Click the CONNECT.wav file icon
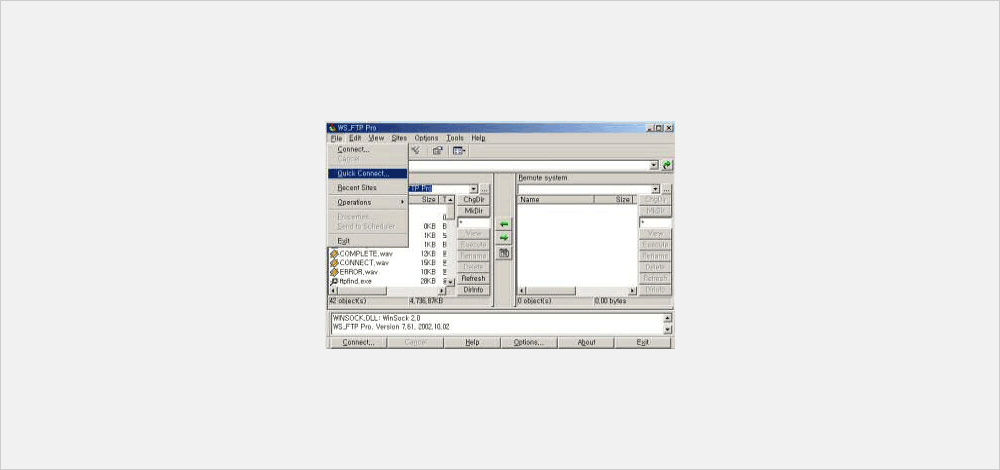The width and height of the screenshot is (1000, 470). click(x=334, y=263)
